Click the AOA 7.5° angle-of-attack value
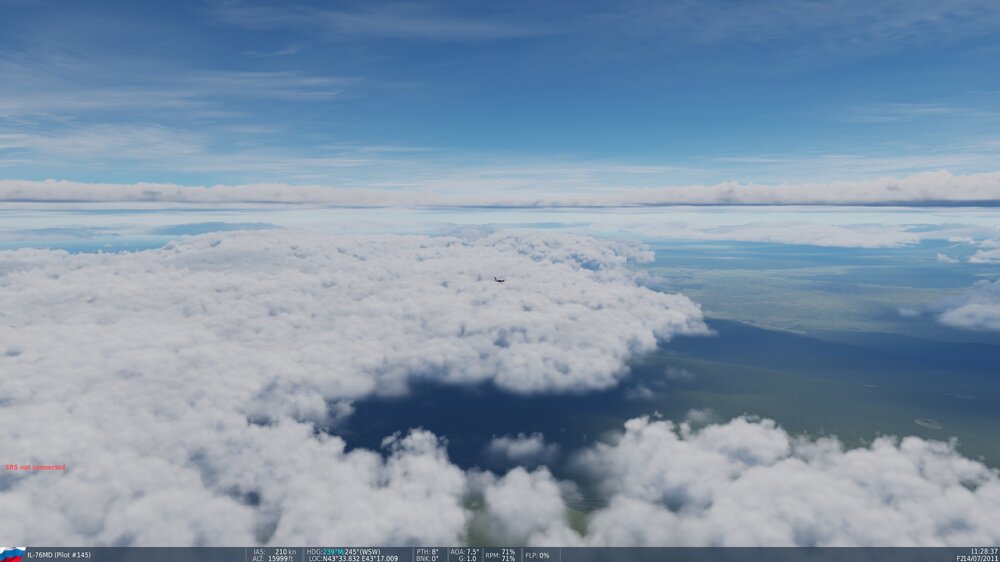This screenshot has width=1000, height=562. [x=465, y=551]
